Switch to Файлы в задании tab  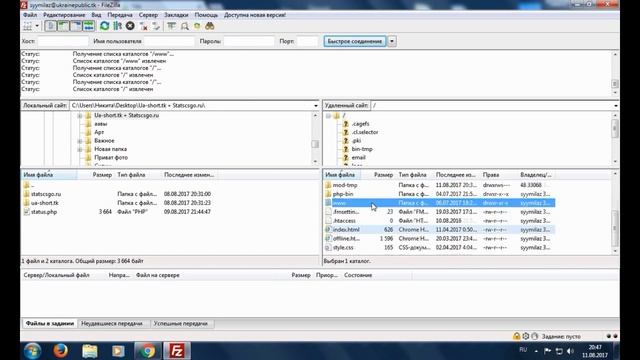tap(50, 323)
